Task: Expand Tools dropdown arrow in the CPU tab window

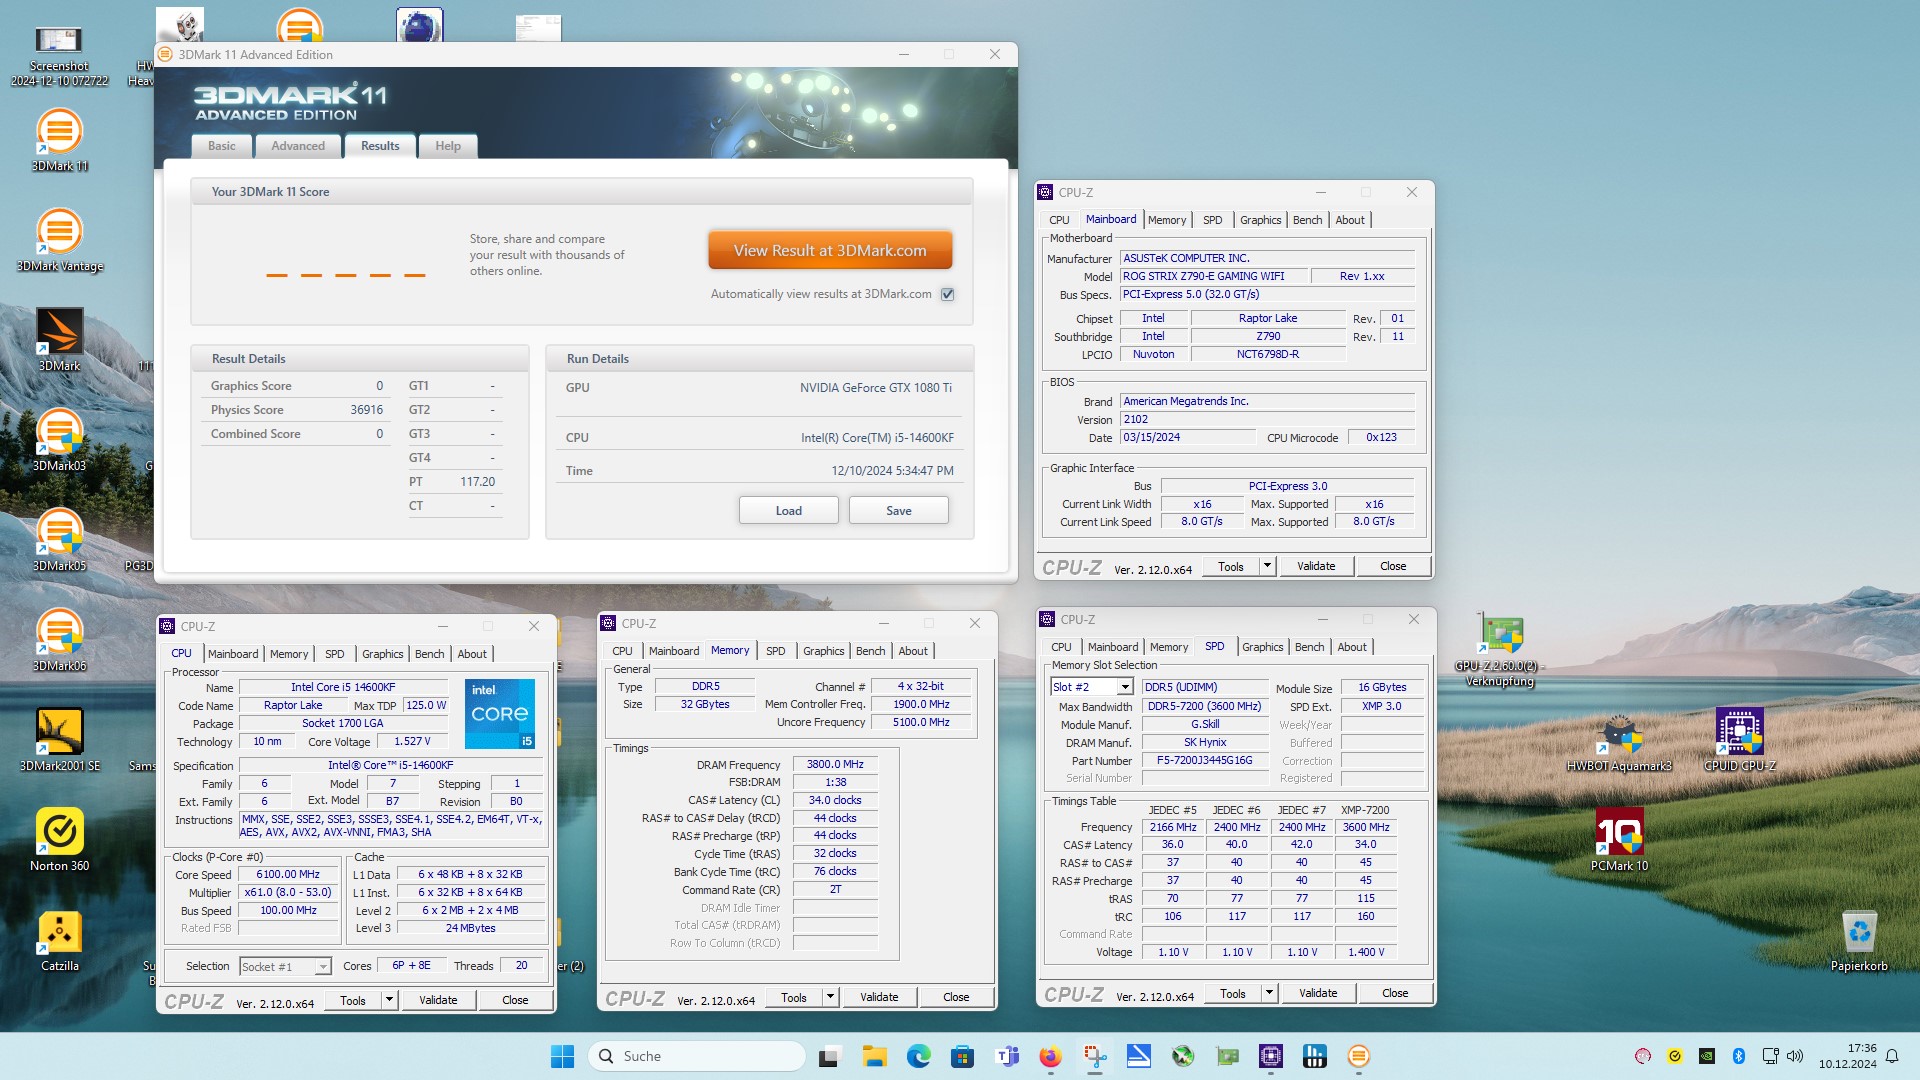Action: 389,1000
